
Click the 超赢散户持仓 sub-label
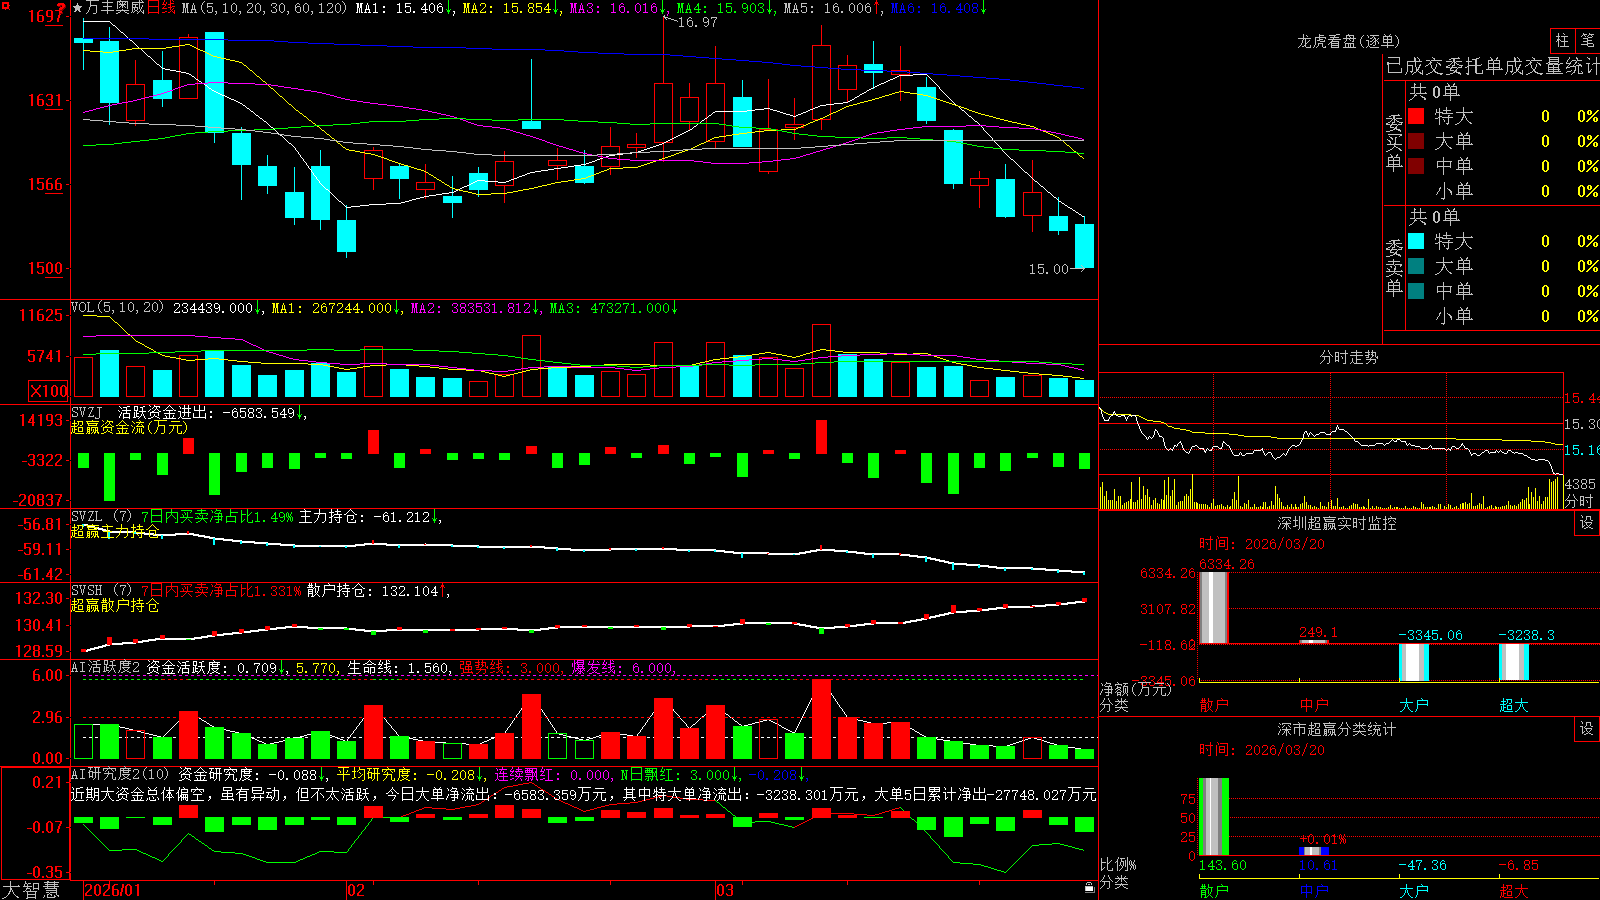115,605
